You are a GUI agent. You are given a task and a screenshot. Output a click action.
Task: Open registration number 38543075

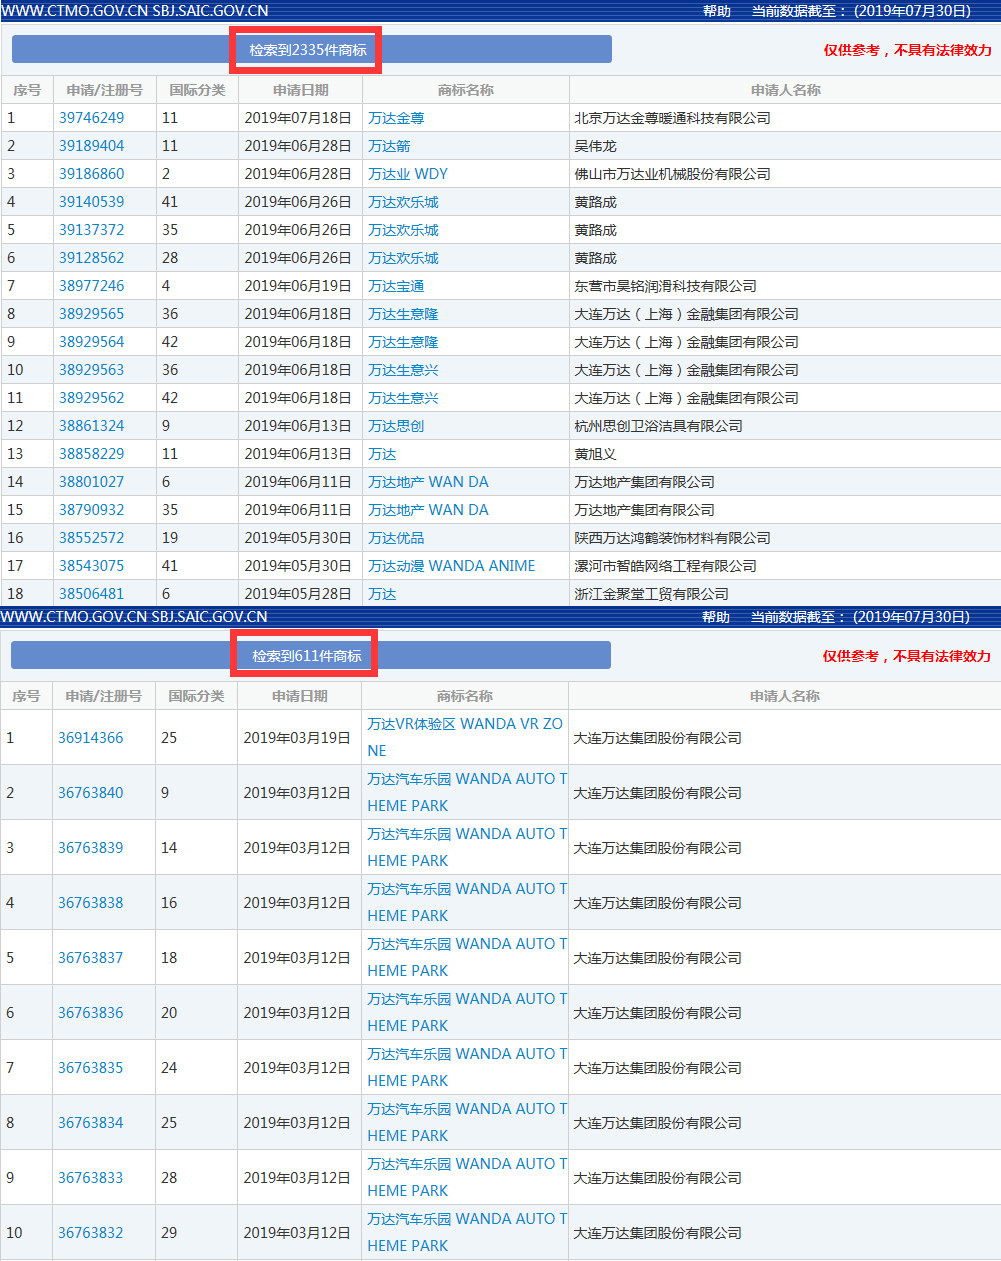(x=91, y=566)
